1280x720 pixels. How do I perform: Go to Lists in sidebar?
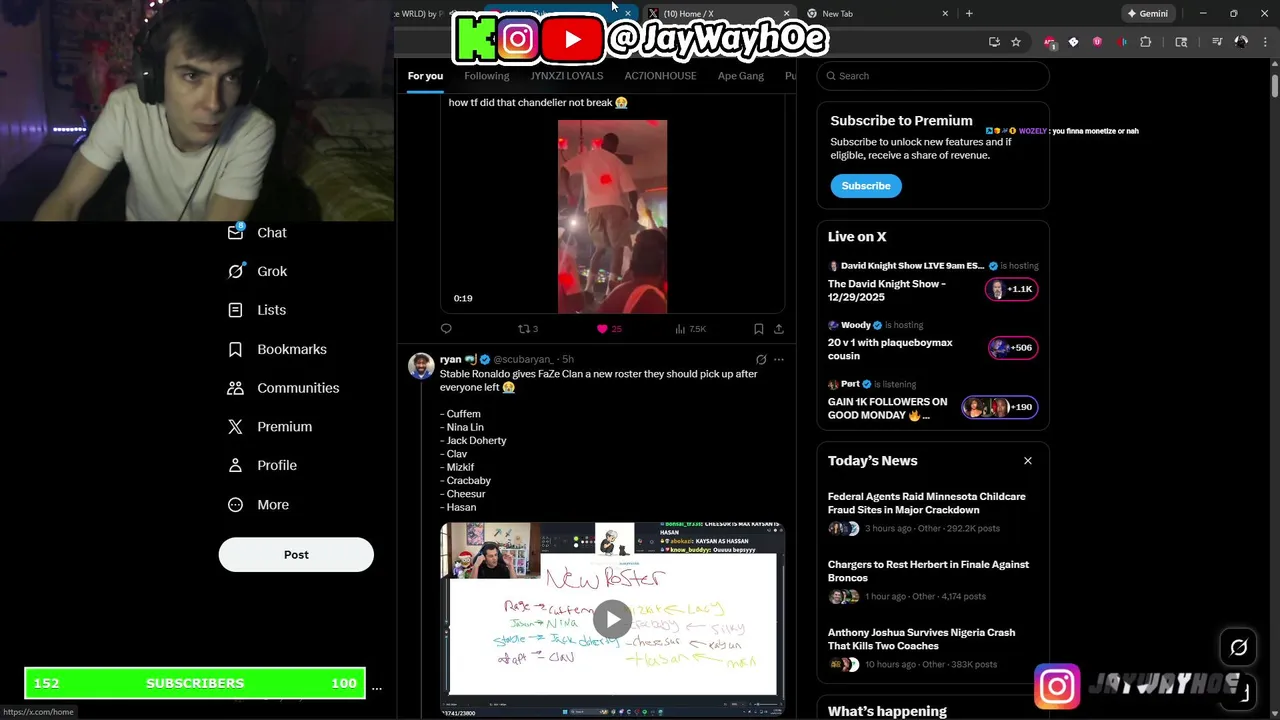[257, 310]
